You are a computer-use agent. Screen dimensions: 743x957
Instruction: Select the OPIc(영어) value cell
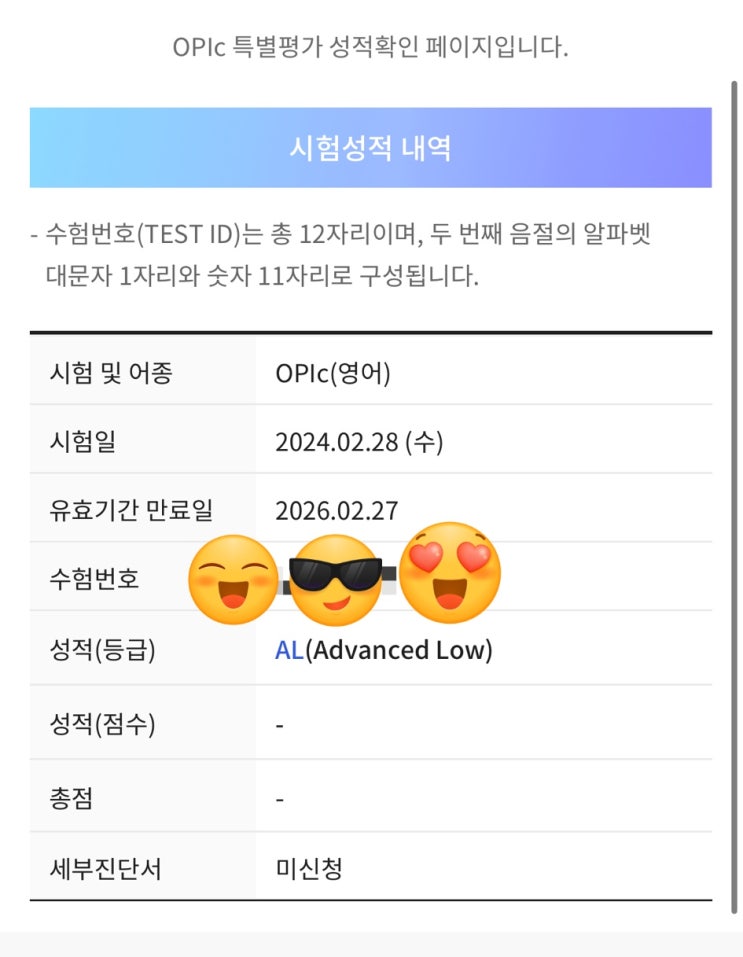point(332,374)
